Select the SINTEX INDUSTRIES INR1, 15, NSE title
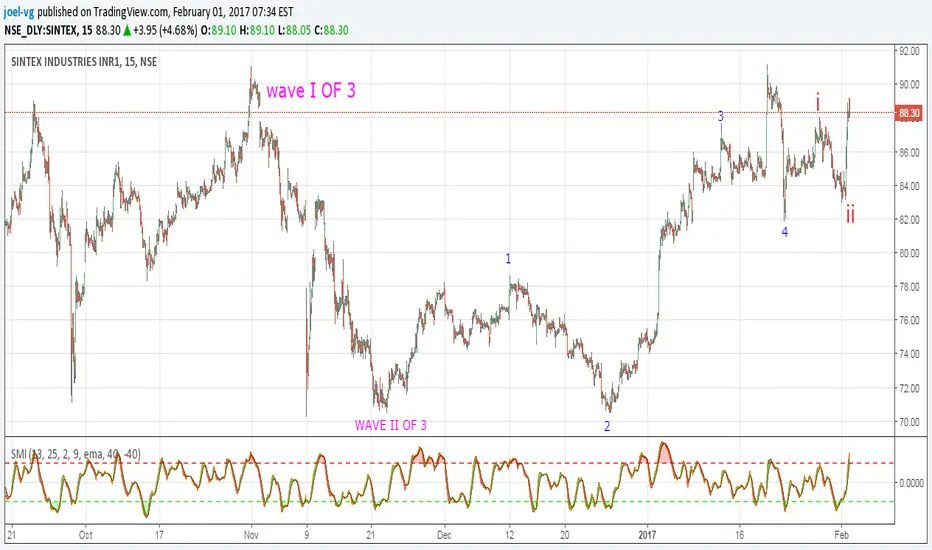Image resolution: width=932 pixels, height=550 pixels. pos(84,62)
